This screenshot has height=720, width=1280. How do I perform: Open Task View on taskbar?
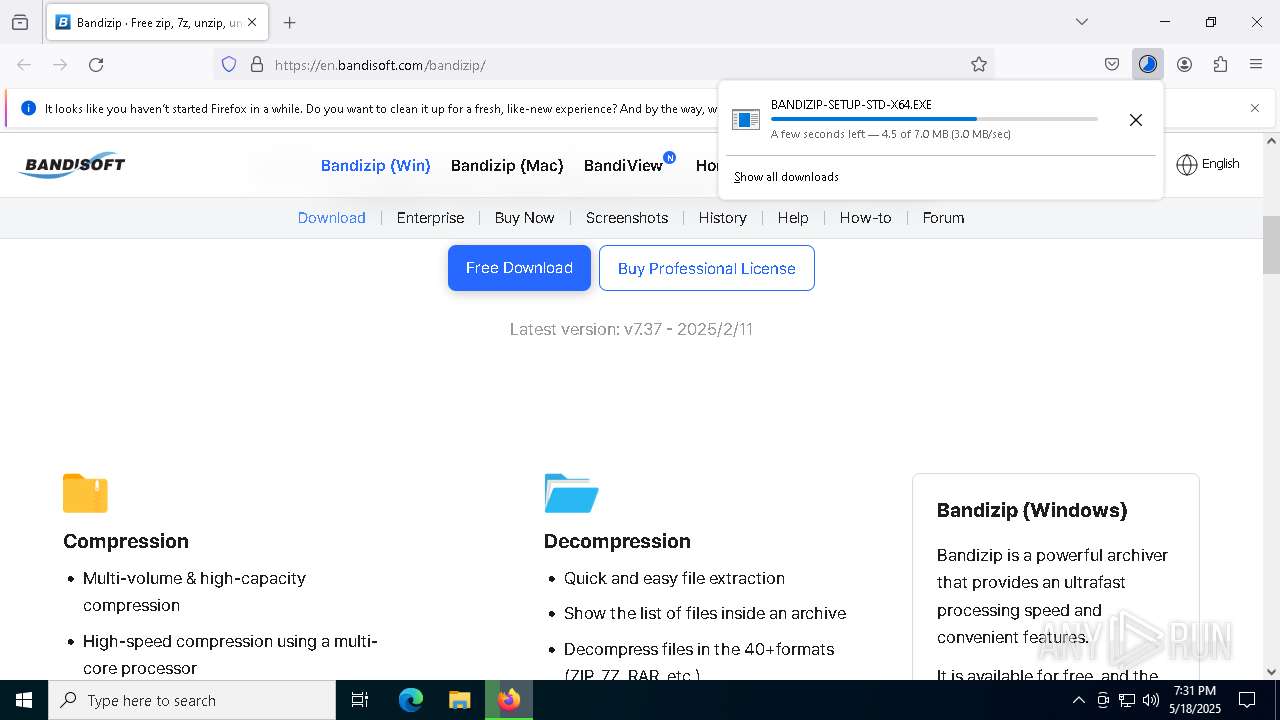tap(360, 700)
